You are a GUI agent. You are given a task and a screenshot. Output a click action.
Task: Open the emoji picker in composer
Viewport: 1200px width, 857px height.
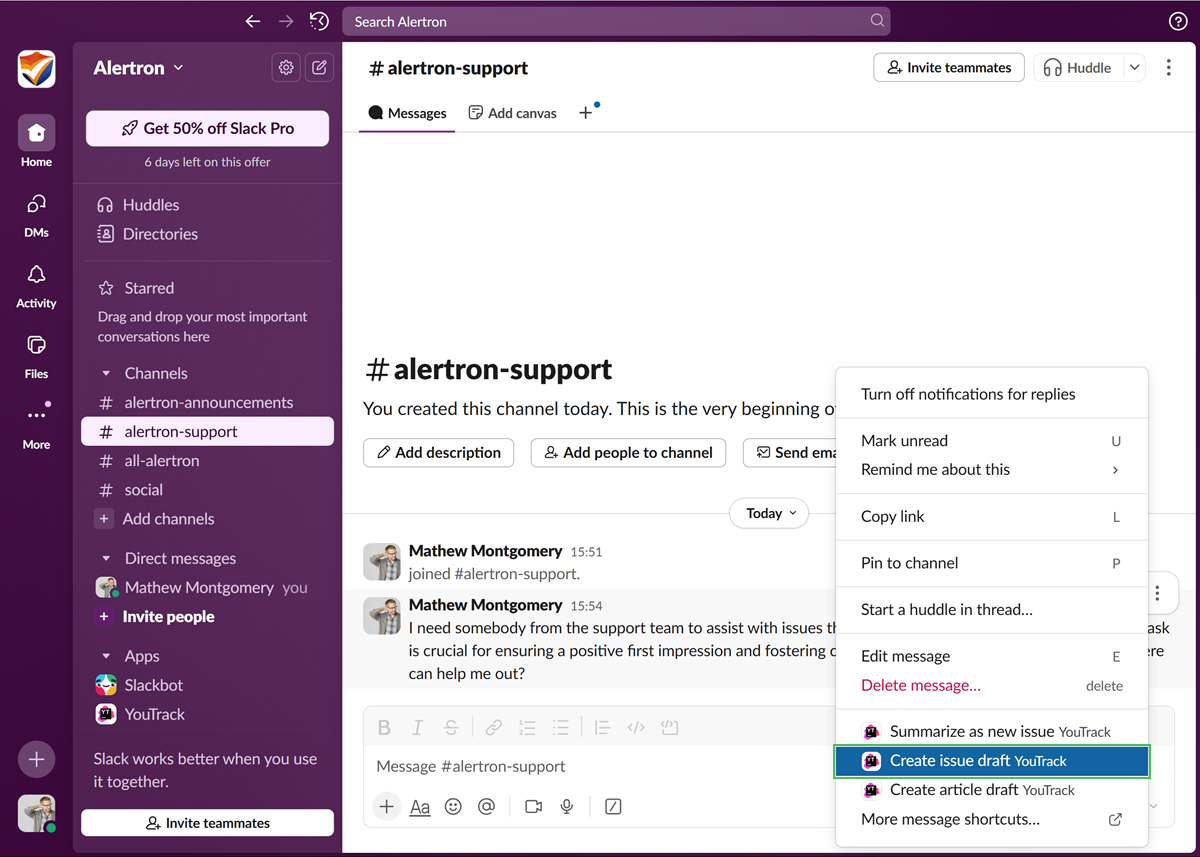pos(453,806)
